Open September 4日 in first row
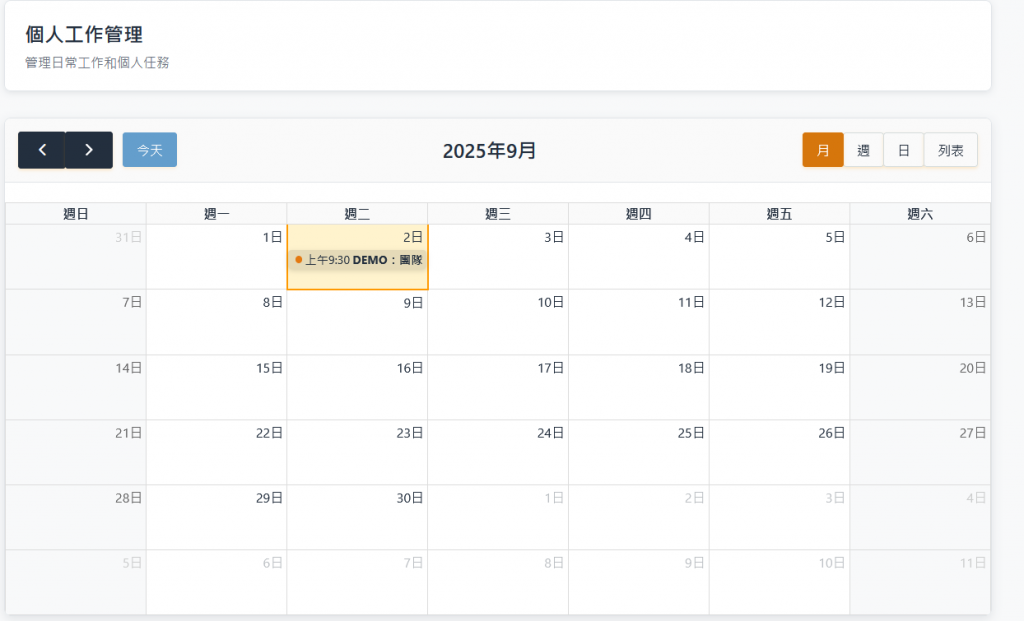1024x621 pixels. pyautogui.click(x=694, y=237)
